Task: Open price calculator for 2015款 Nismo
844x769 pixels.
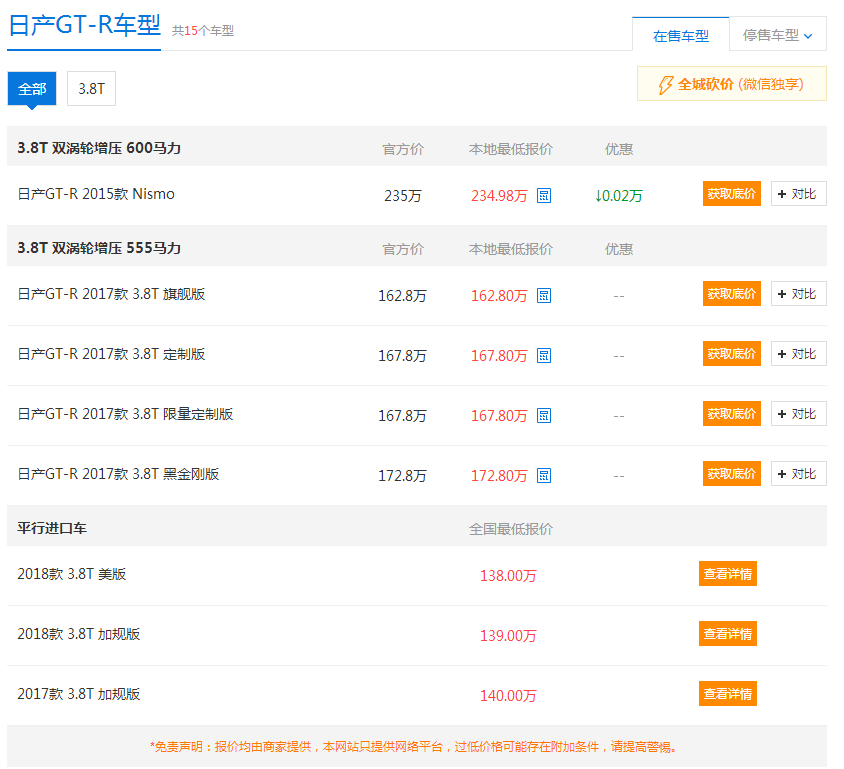Action: (544, 195)
